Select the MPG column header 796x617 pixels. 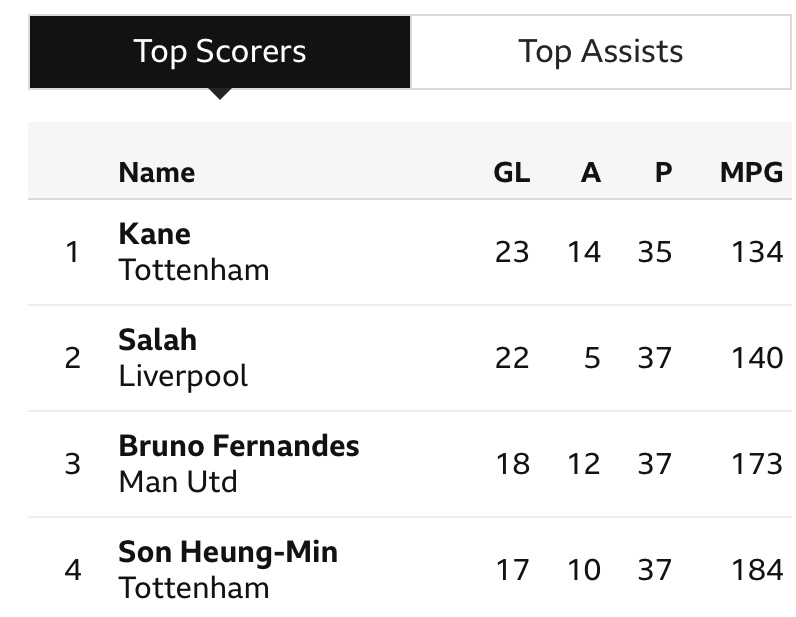(x=751, y=172)
